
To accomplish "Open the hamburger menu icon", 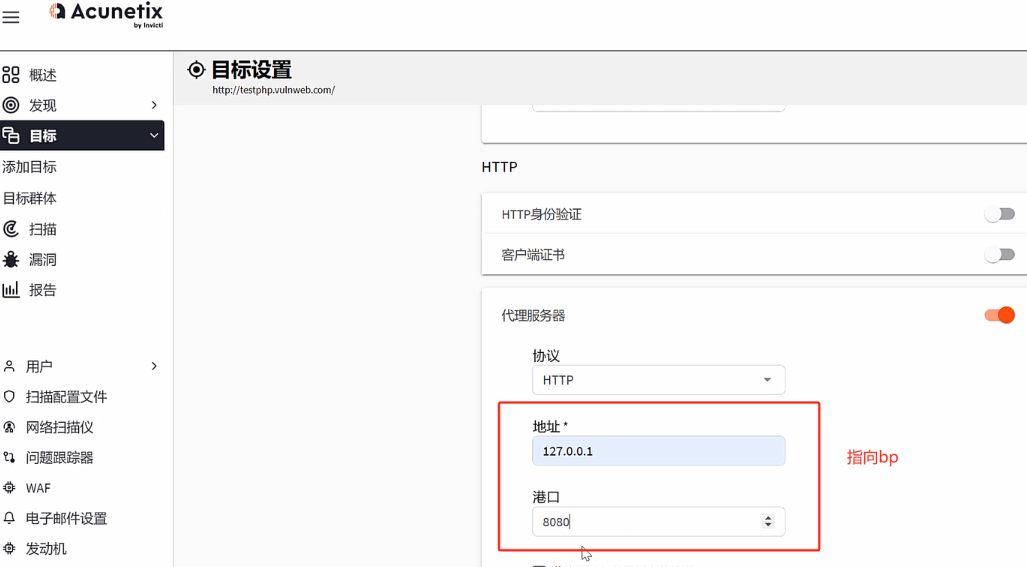I will tap(10, 17).
